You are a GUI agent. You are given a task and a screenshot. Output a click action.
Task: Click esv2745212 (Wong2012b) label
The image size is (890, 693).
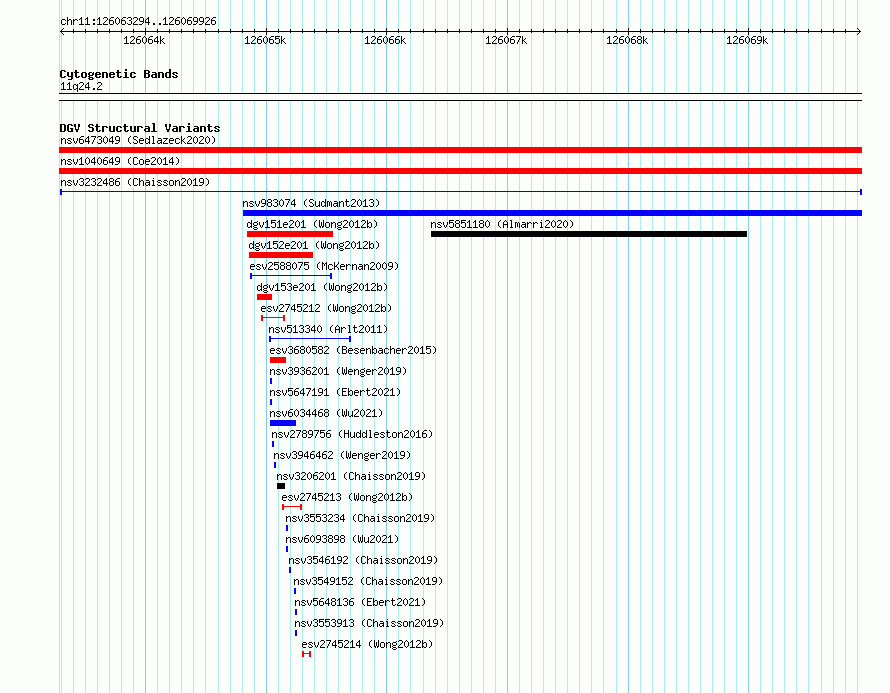tap(326, 308)
